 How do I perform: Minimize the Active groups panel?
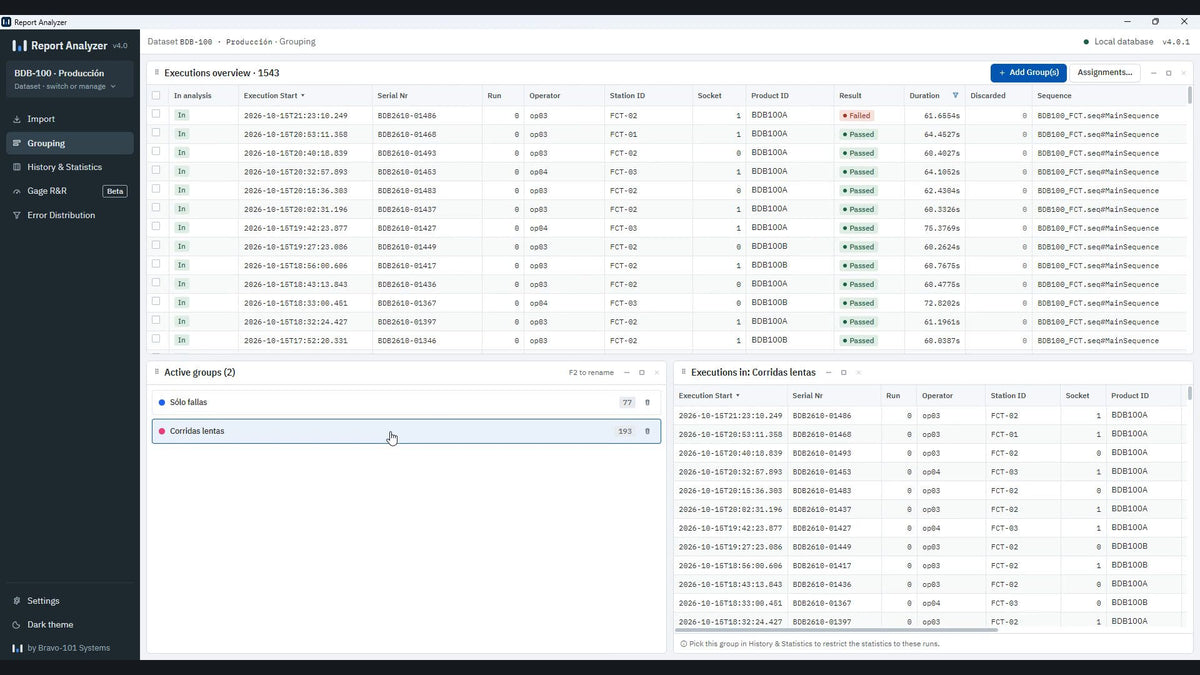(627, 372)
